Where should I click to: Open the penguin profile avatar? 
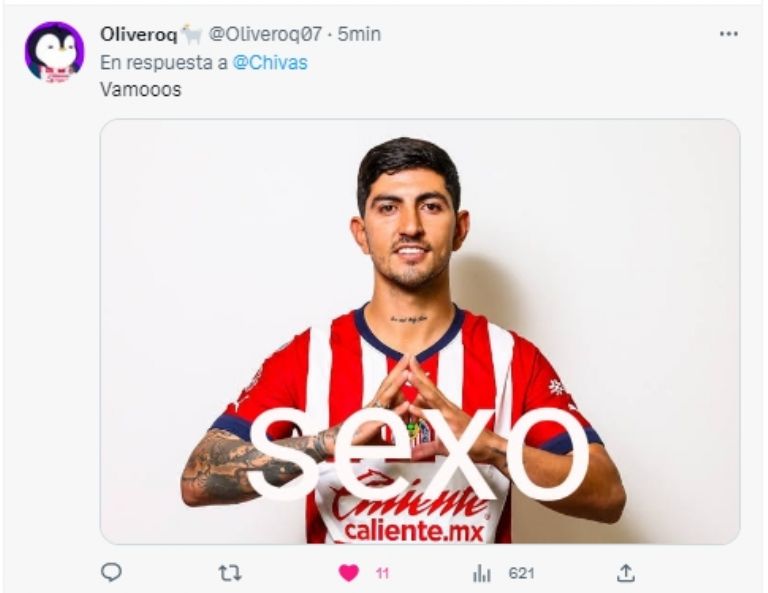[x=54, y=52]
